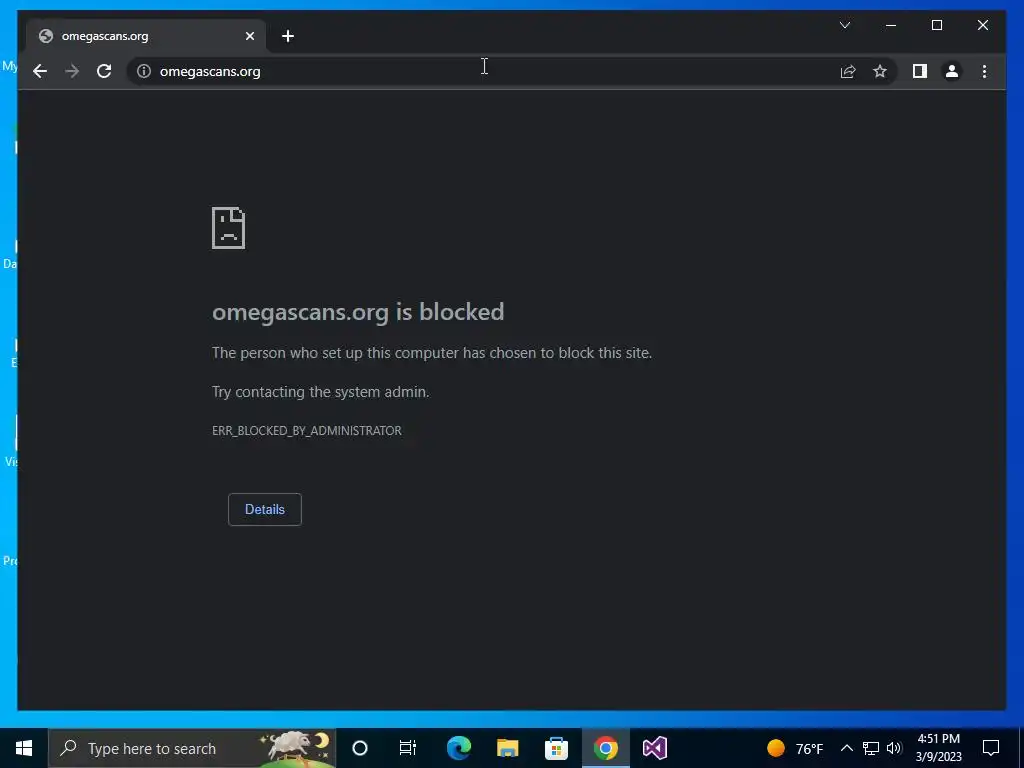Close the omegascans.org tab
1024x768 pixels.
(249, 37)
